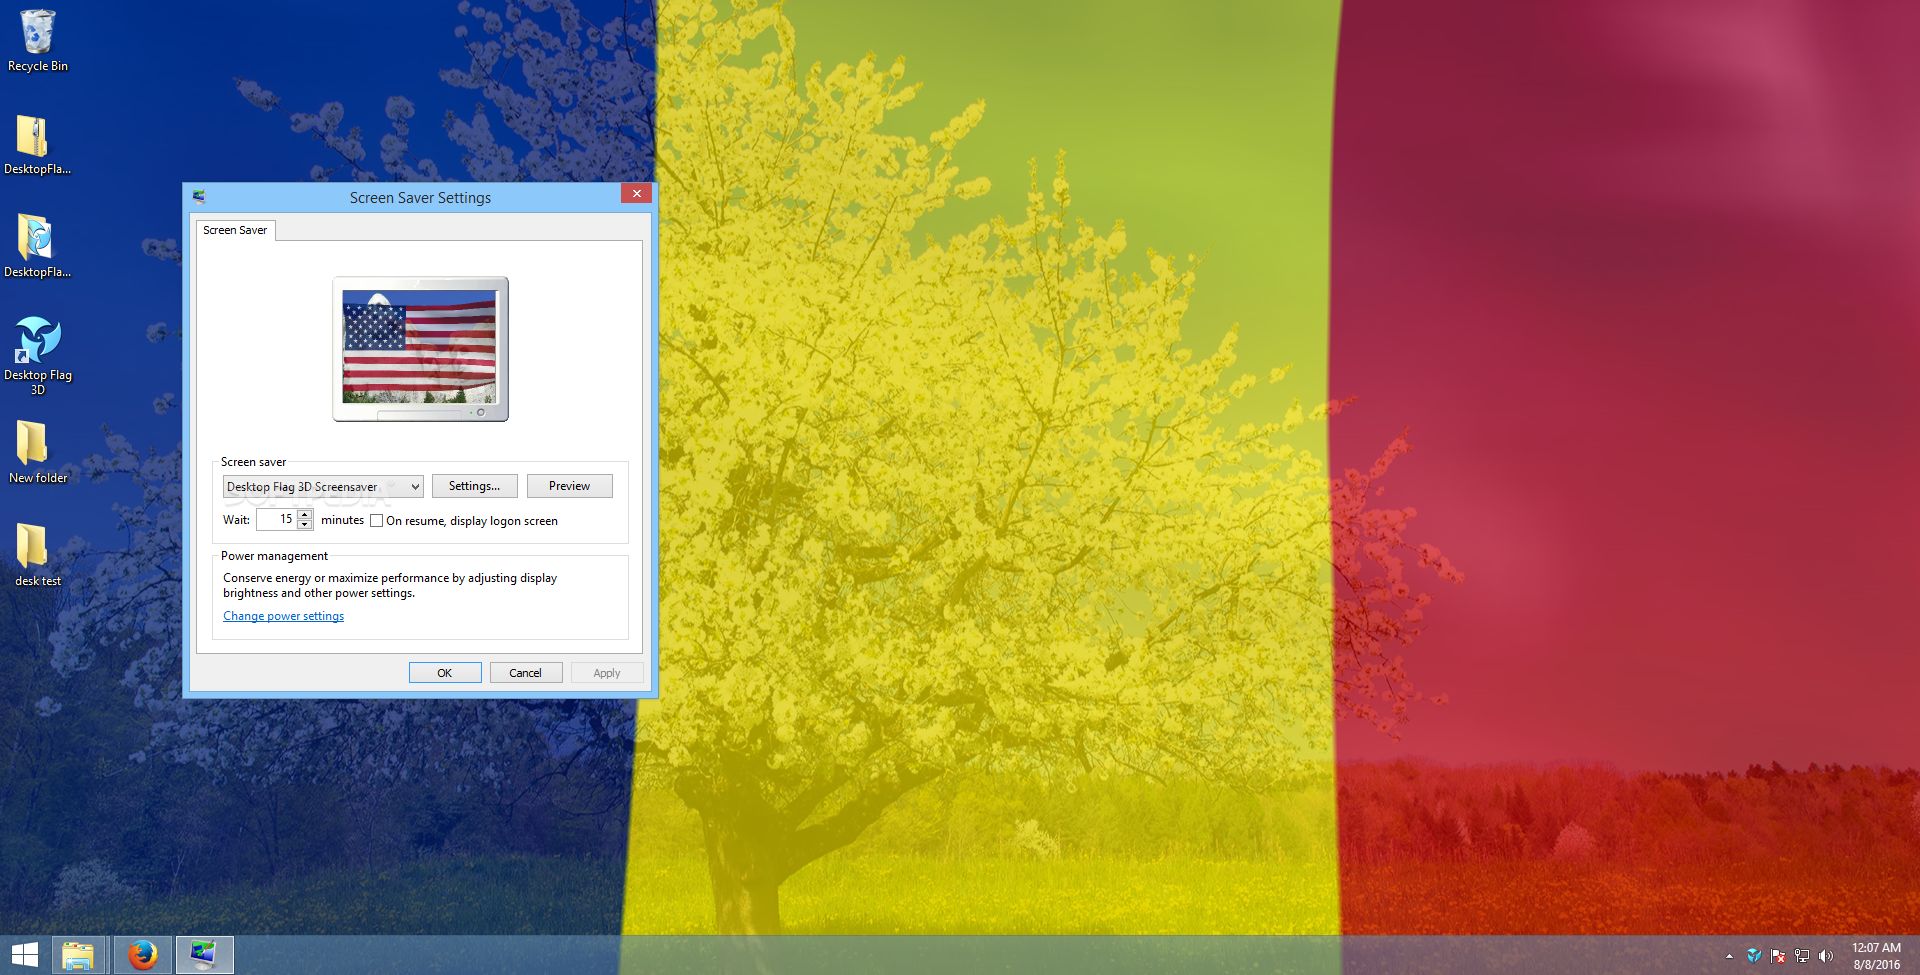Click the network tray icon
The width and height of the screenshot is (1920, 975).
click(1801, 956)
